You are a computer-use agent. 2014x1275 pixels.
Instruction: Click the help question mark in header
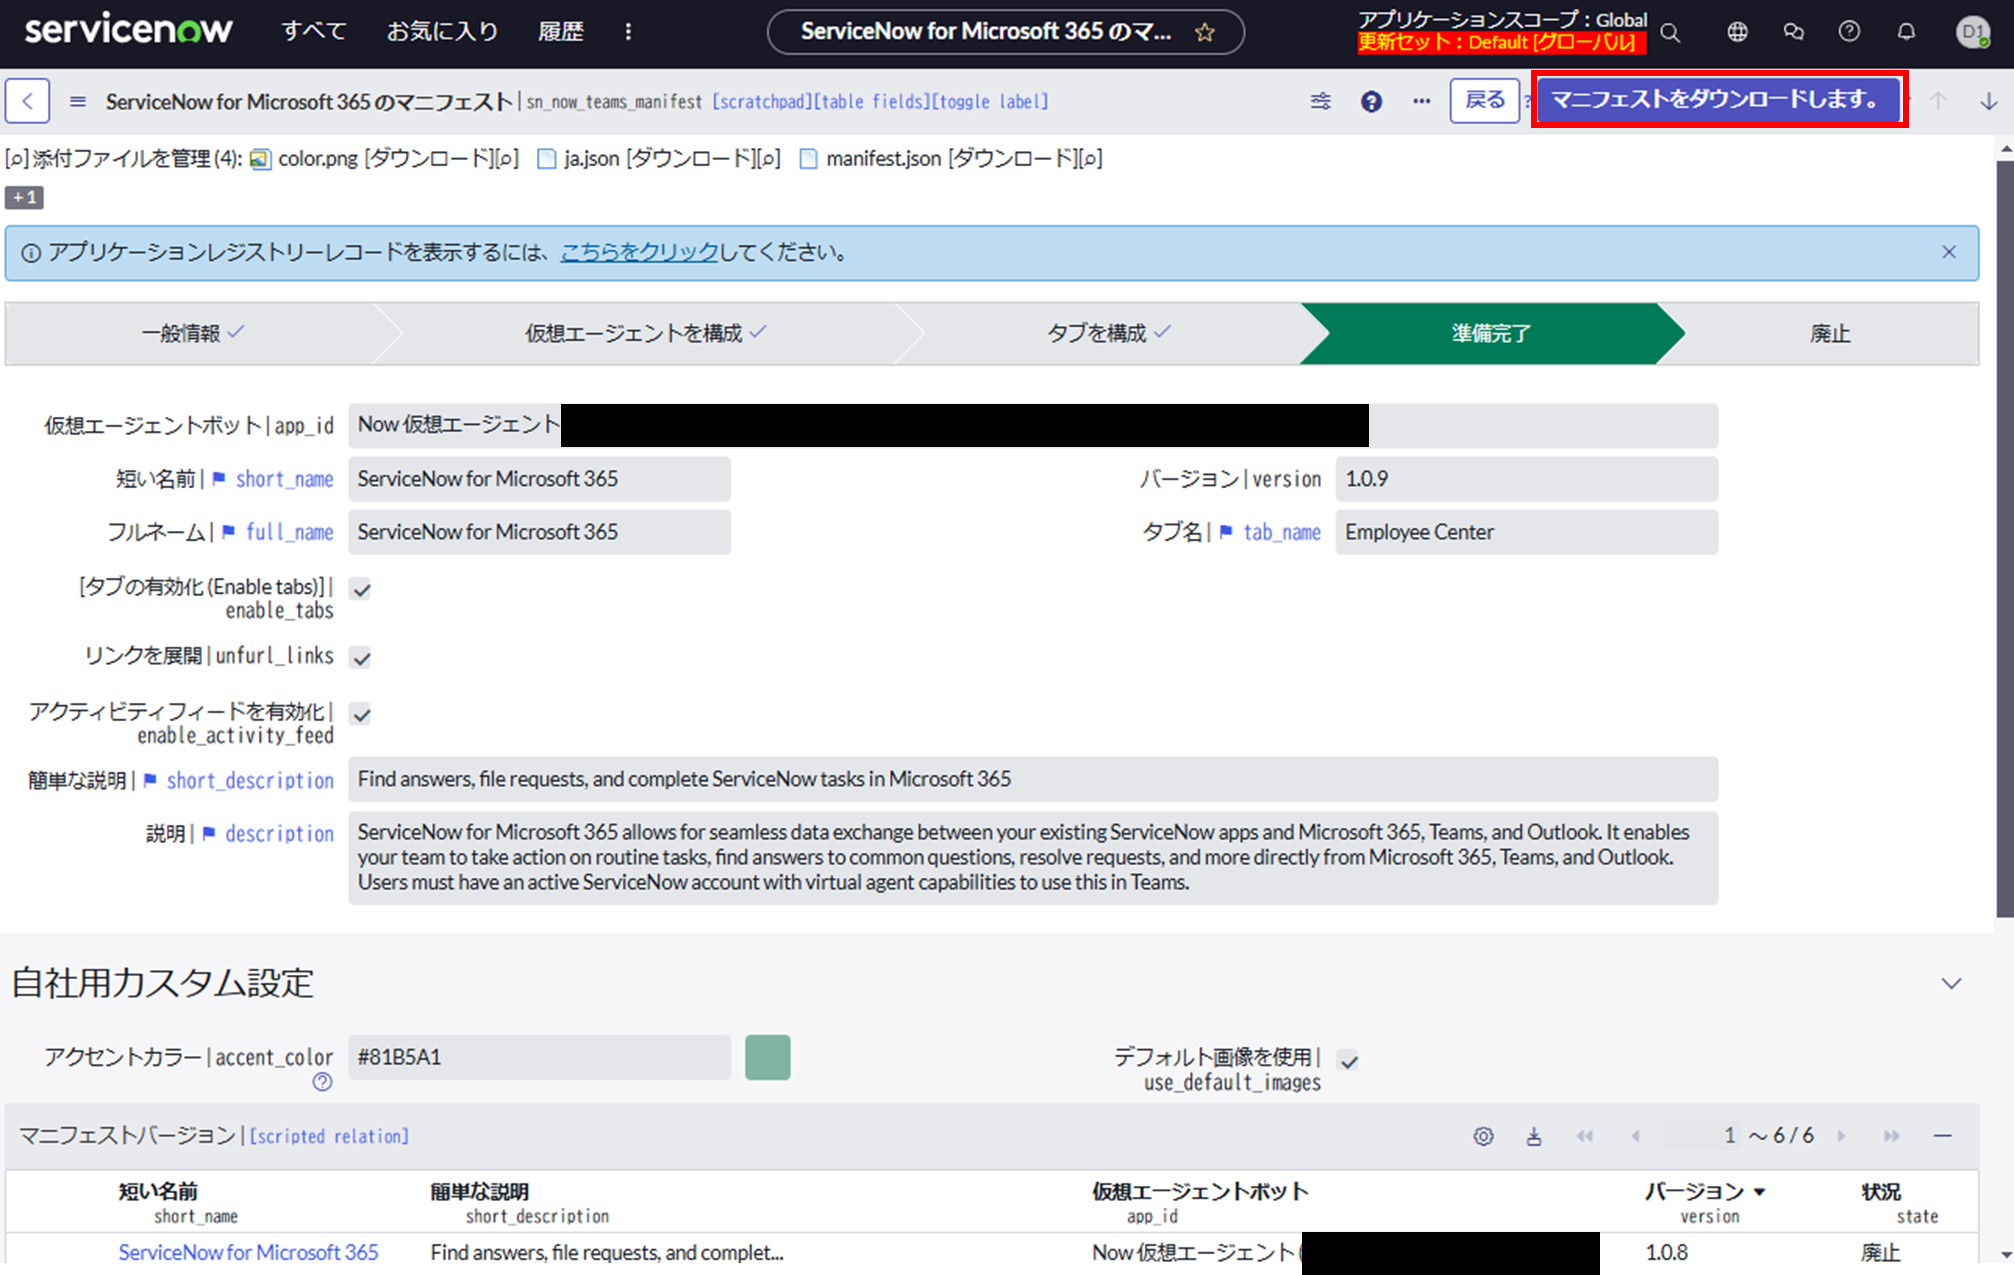1849,32
